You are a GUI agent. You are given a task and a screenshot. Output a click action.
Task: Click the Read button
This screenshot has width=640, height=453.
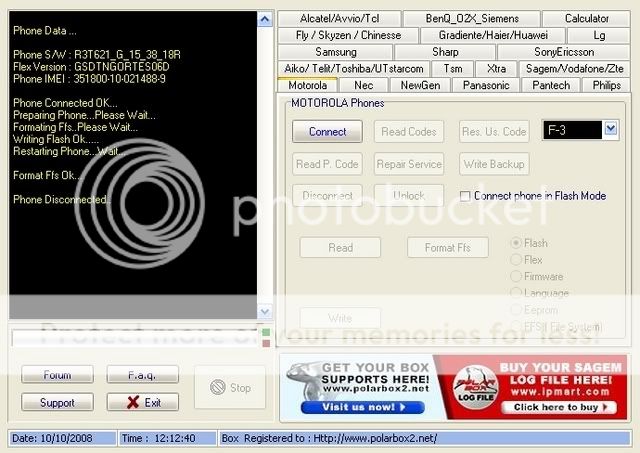point(340,248)
